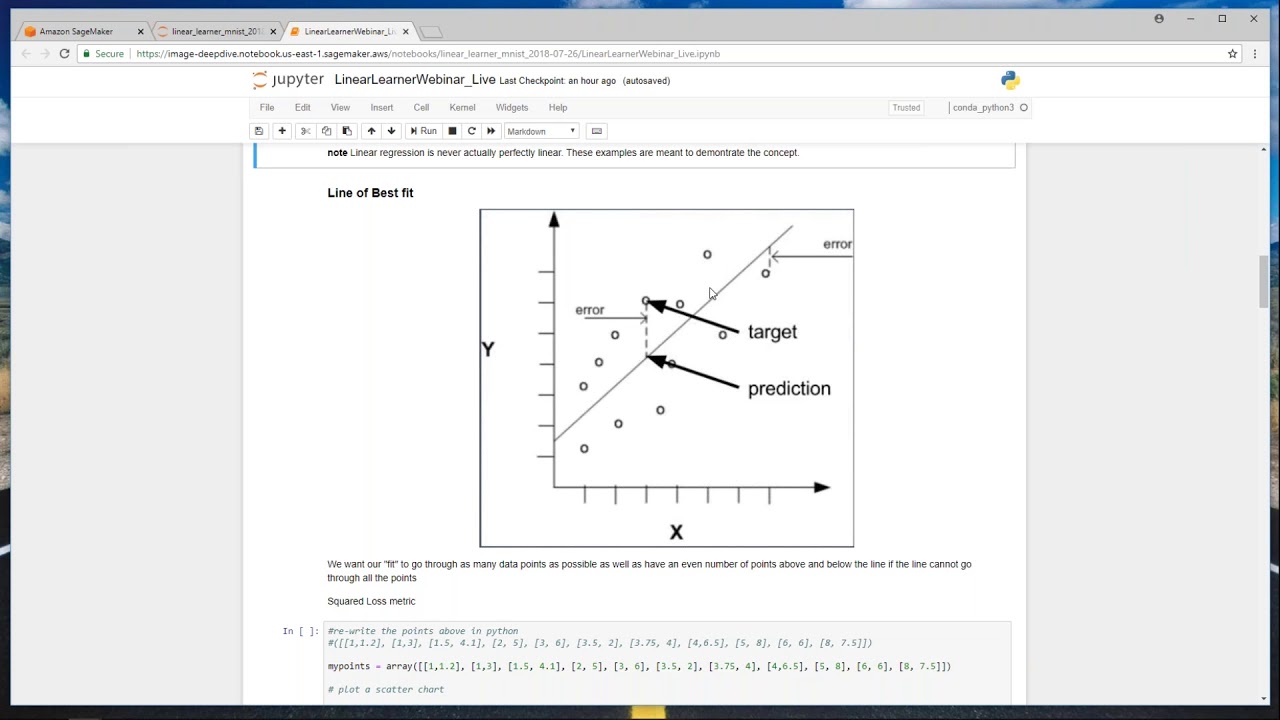Click the Trusted notebook indicator

coord(906,108)
